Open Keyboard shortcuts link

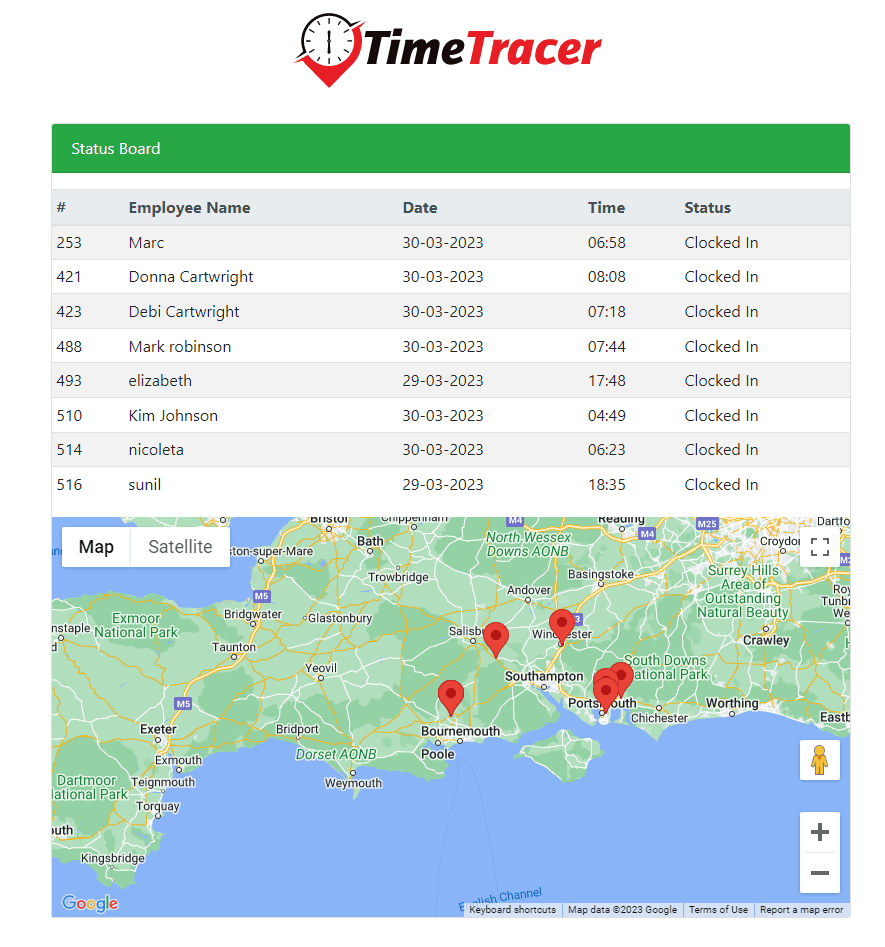(x=512, y=910)
